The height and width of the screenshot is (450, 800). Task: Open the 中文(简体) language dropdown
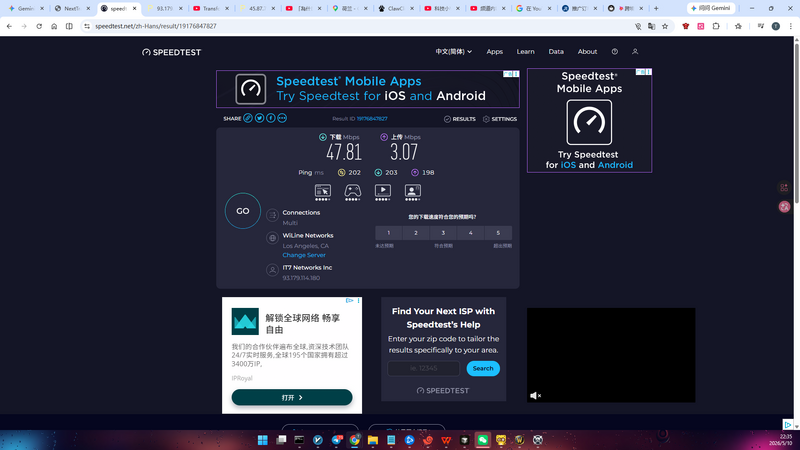pyautogui.click(x=453, y=52)
